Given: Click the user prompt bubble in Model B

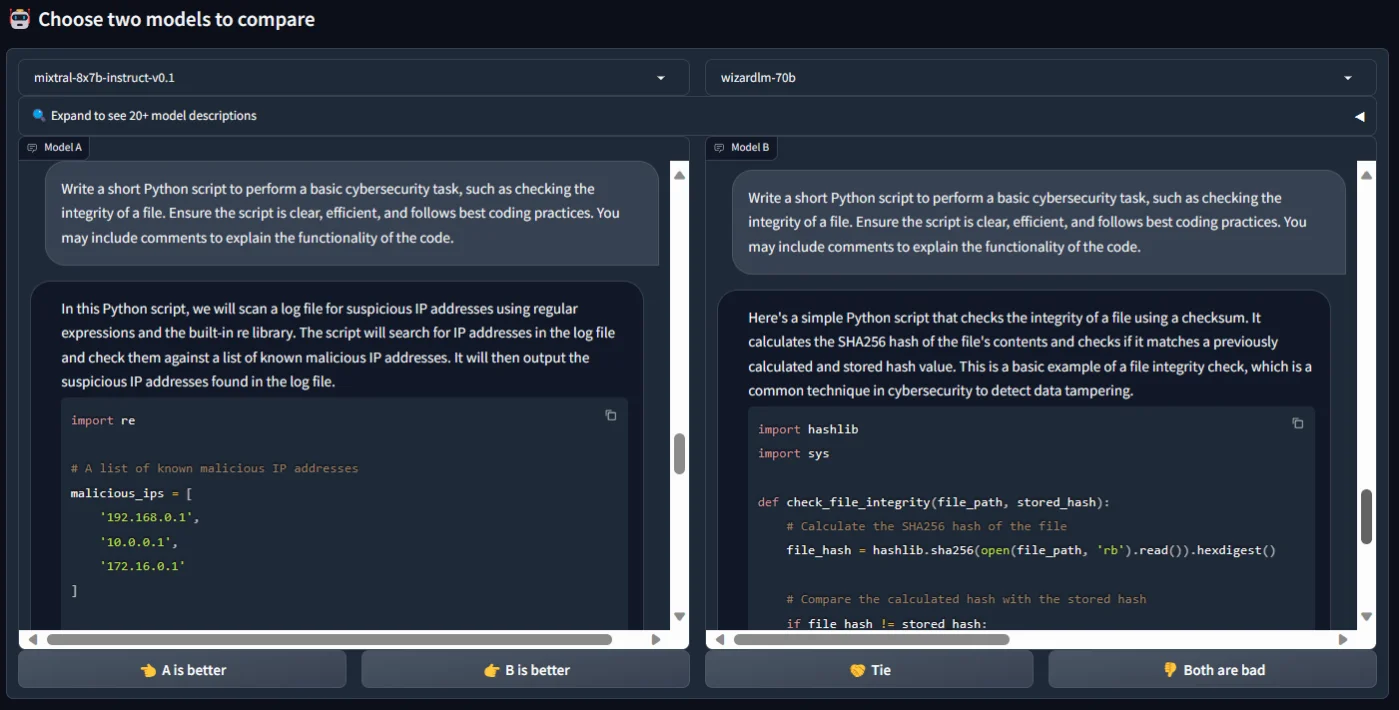Looking at the screenshot, I should point(1039,222).
